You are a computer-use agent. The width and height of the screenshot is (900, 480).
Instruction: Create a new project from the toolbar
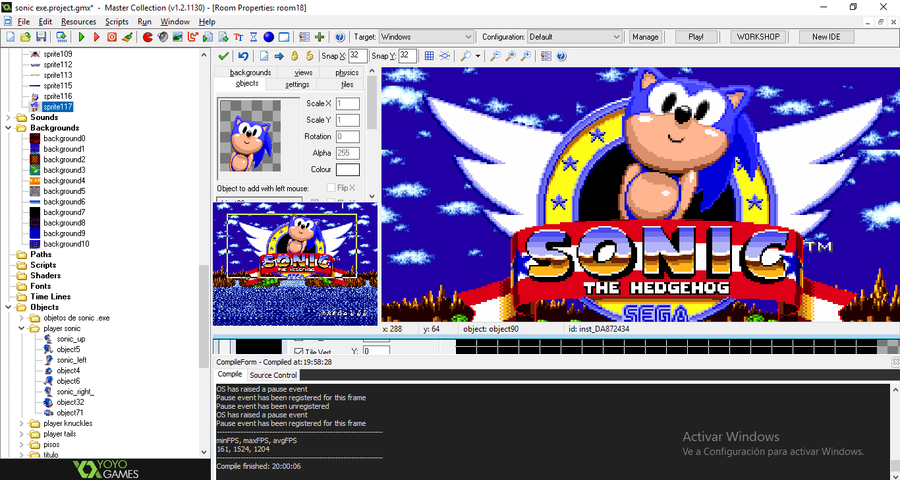pyautogui.click(x=10, y=37)
